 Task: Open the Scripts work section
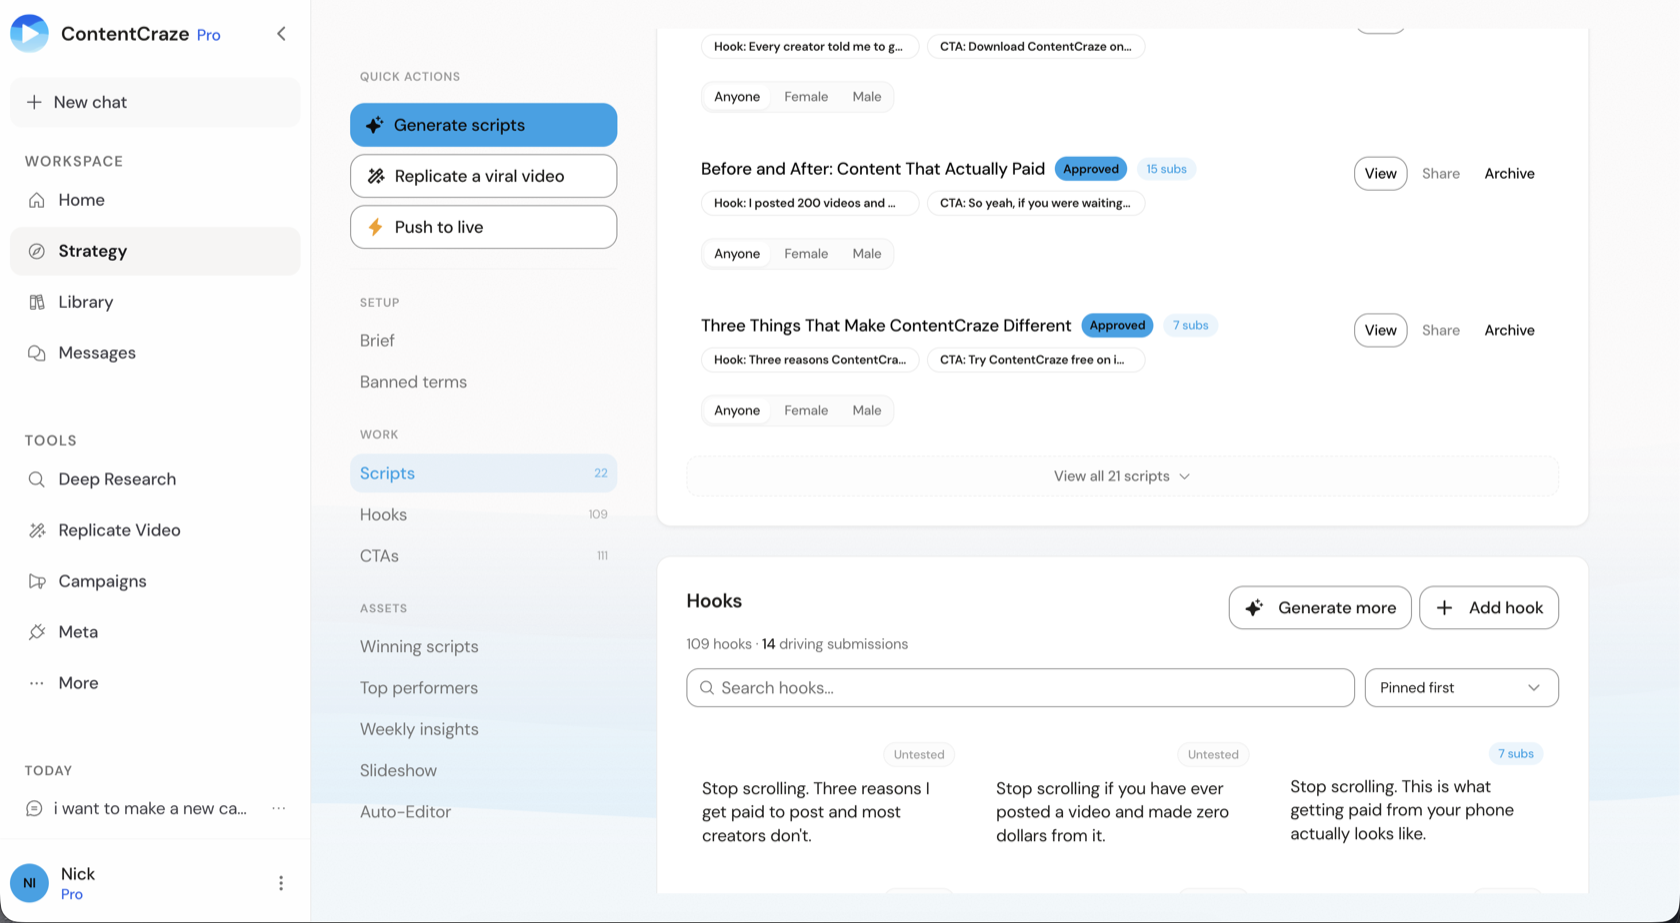pyautogui.click(x=483, y=473)
